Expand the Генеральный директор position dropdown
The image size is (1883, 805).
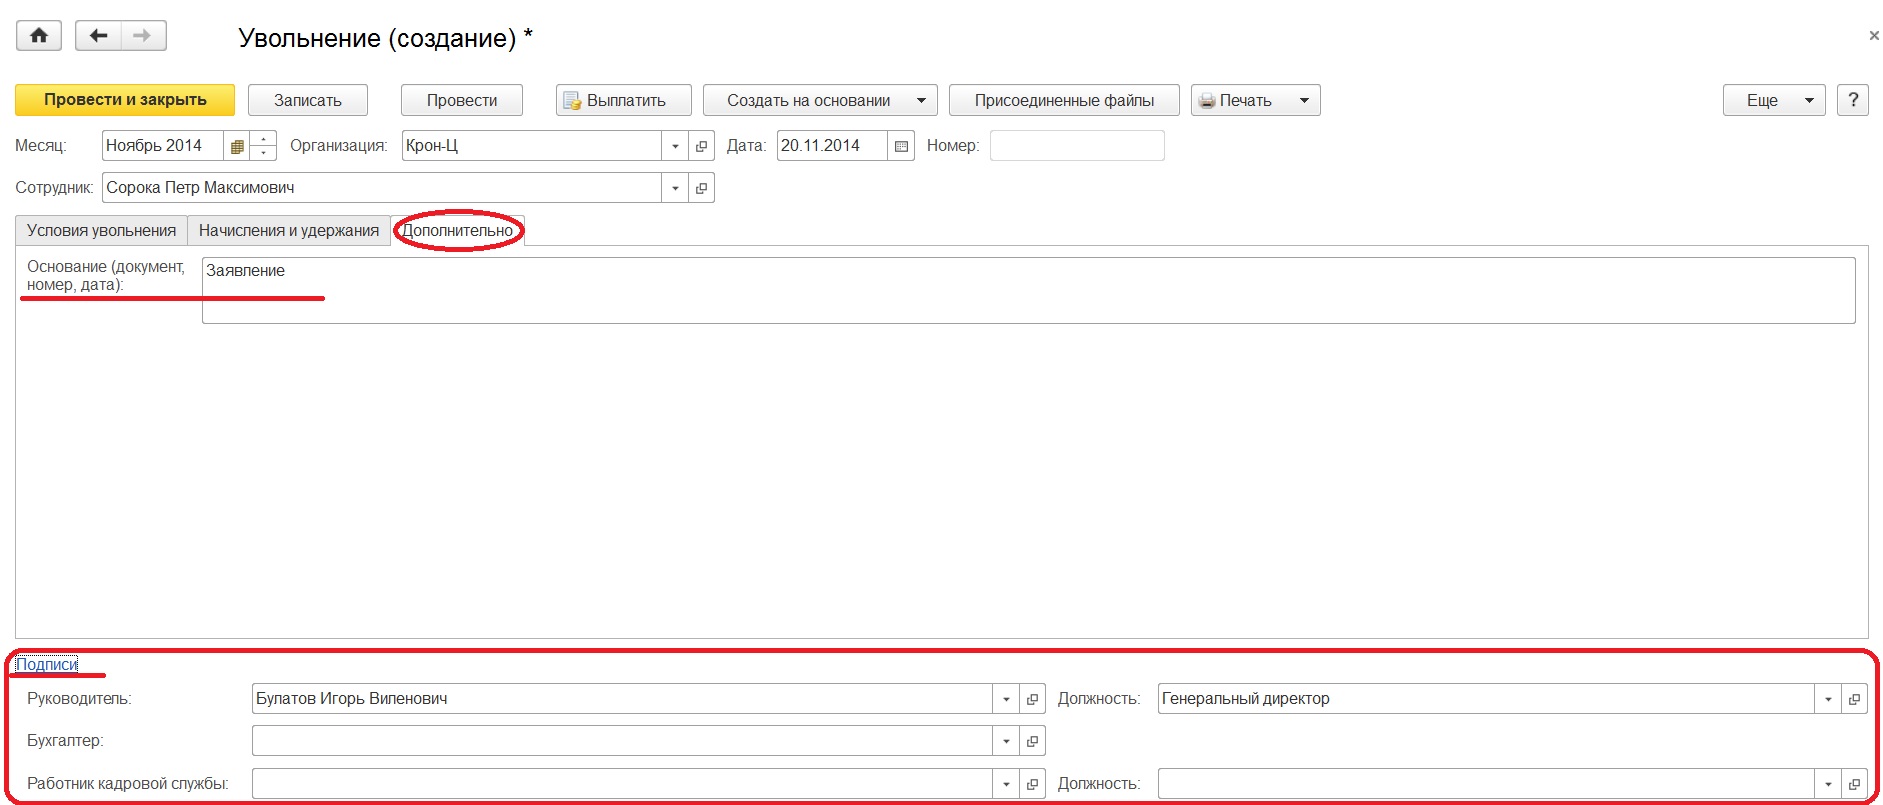1827,699
